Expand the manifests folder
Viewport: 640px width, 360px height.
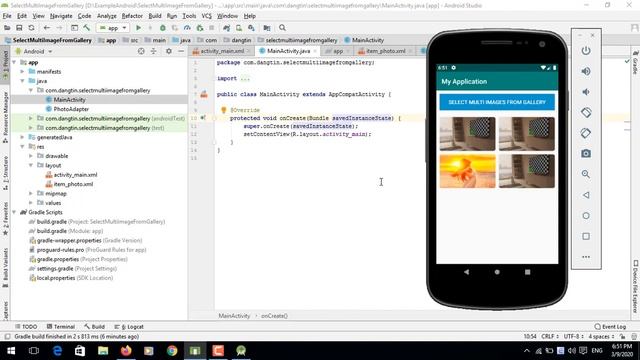(22, 71)
